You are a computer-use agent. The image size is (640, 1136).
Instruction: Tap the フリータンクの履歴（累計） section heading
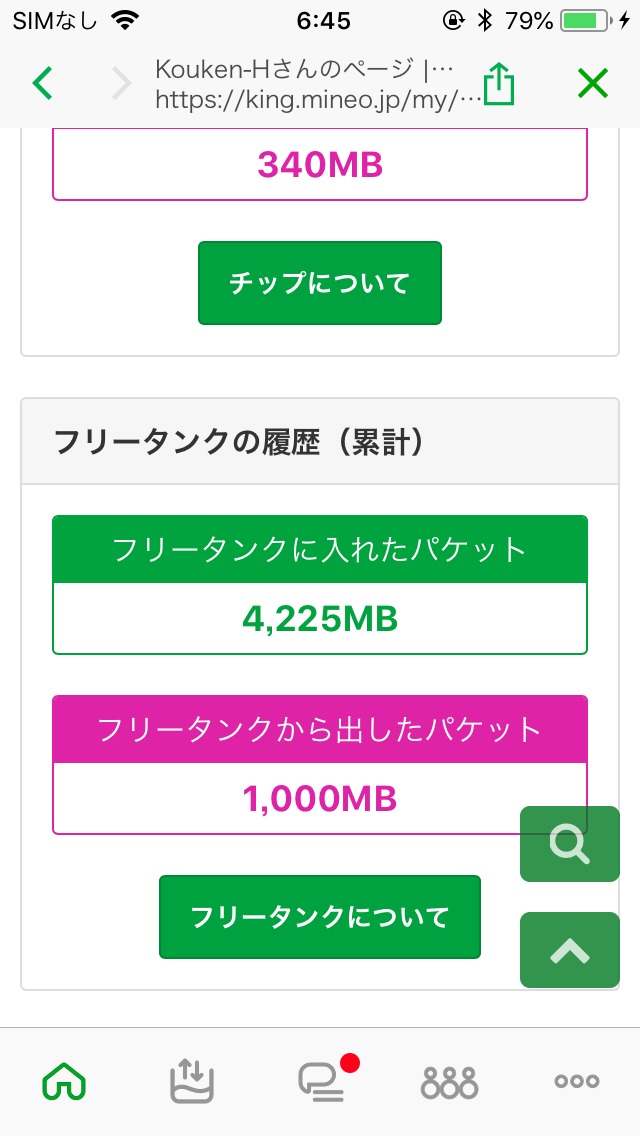pyautogui.click(x=240, y=442)
